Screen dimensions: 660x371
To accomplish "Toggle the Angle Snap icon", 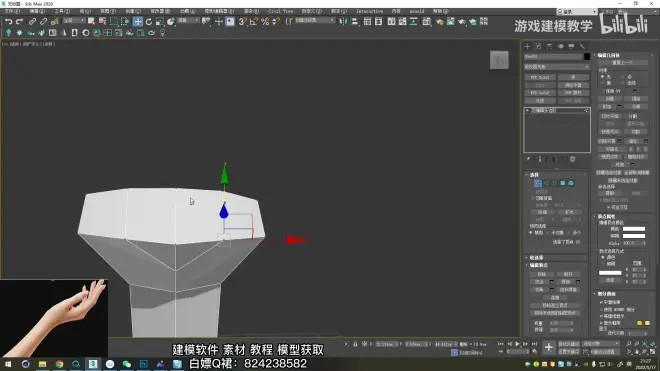I will click(x=253, y=21).
